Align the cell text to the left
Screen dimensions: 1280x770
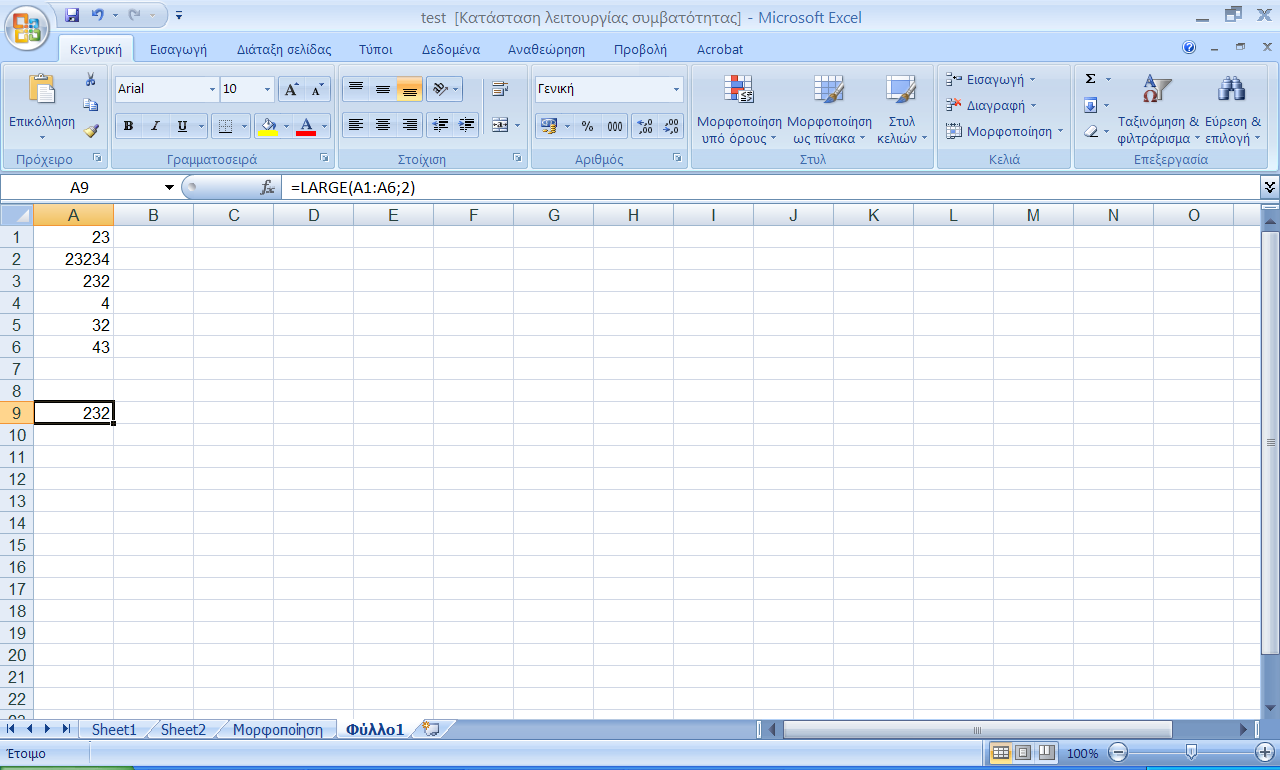coord(355,125)
